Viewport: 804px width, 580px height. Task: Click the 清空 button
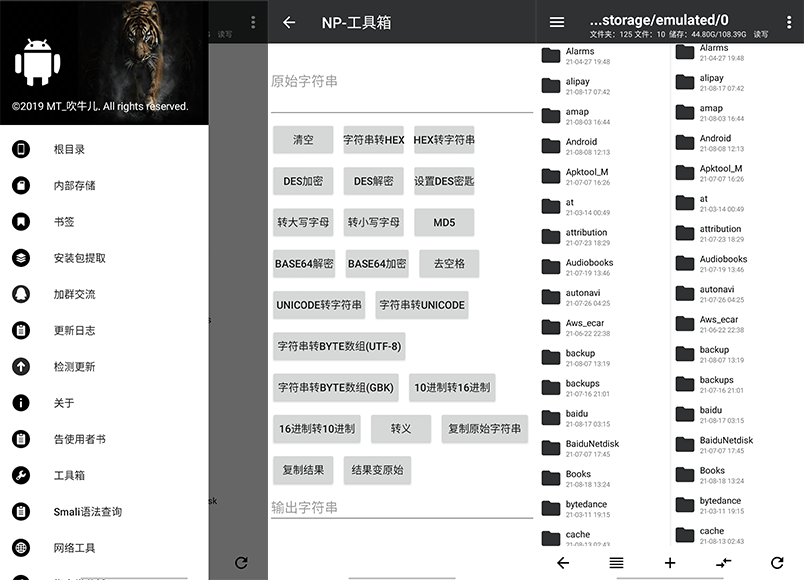303,139
